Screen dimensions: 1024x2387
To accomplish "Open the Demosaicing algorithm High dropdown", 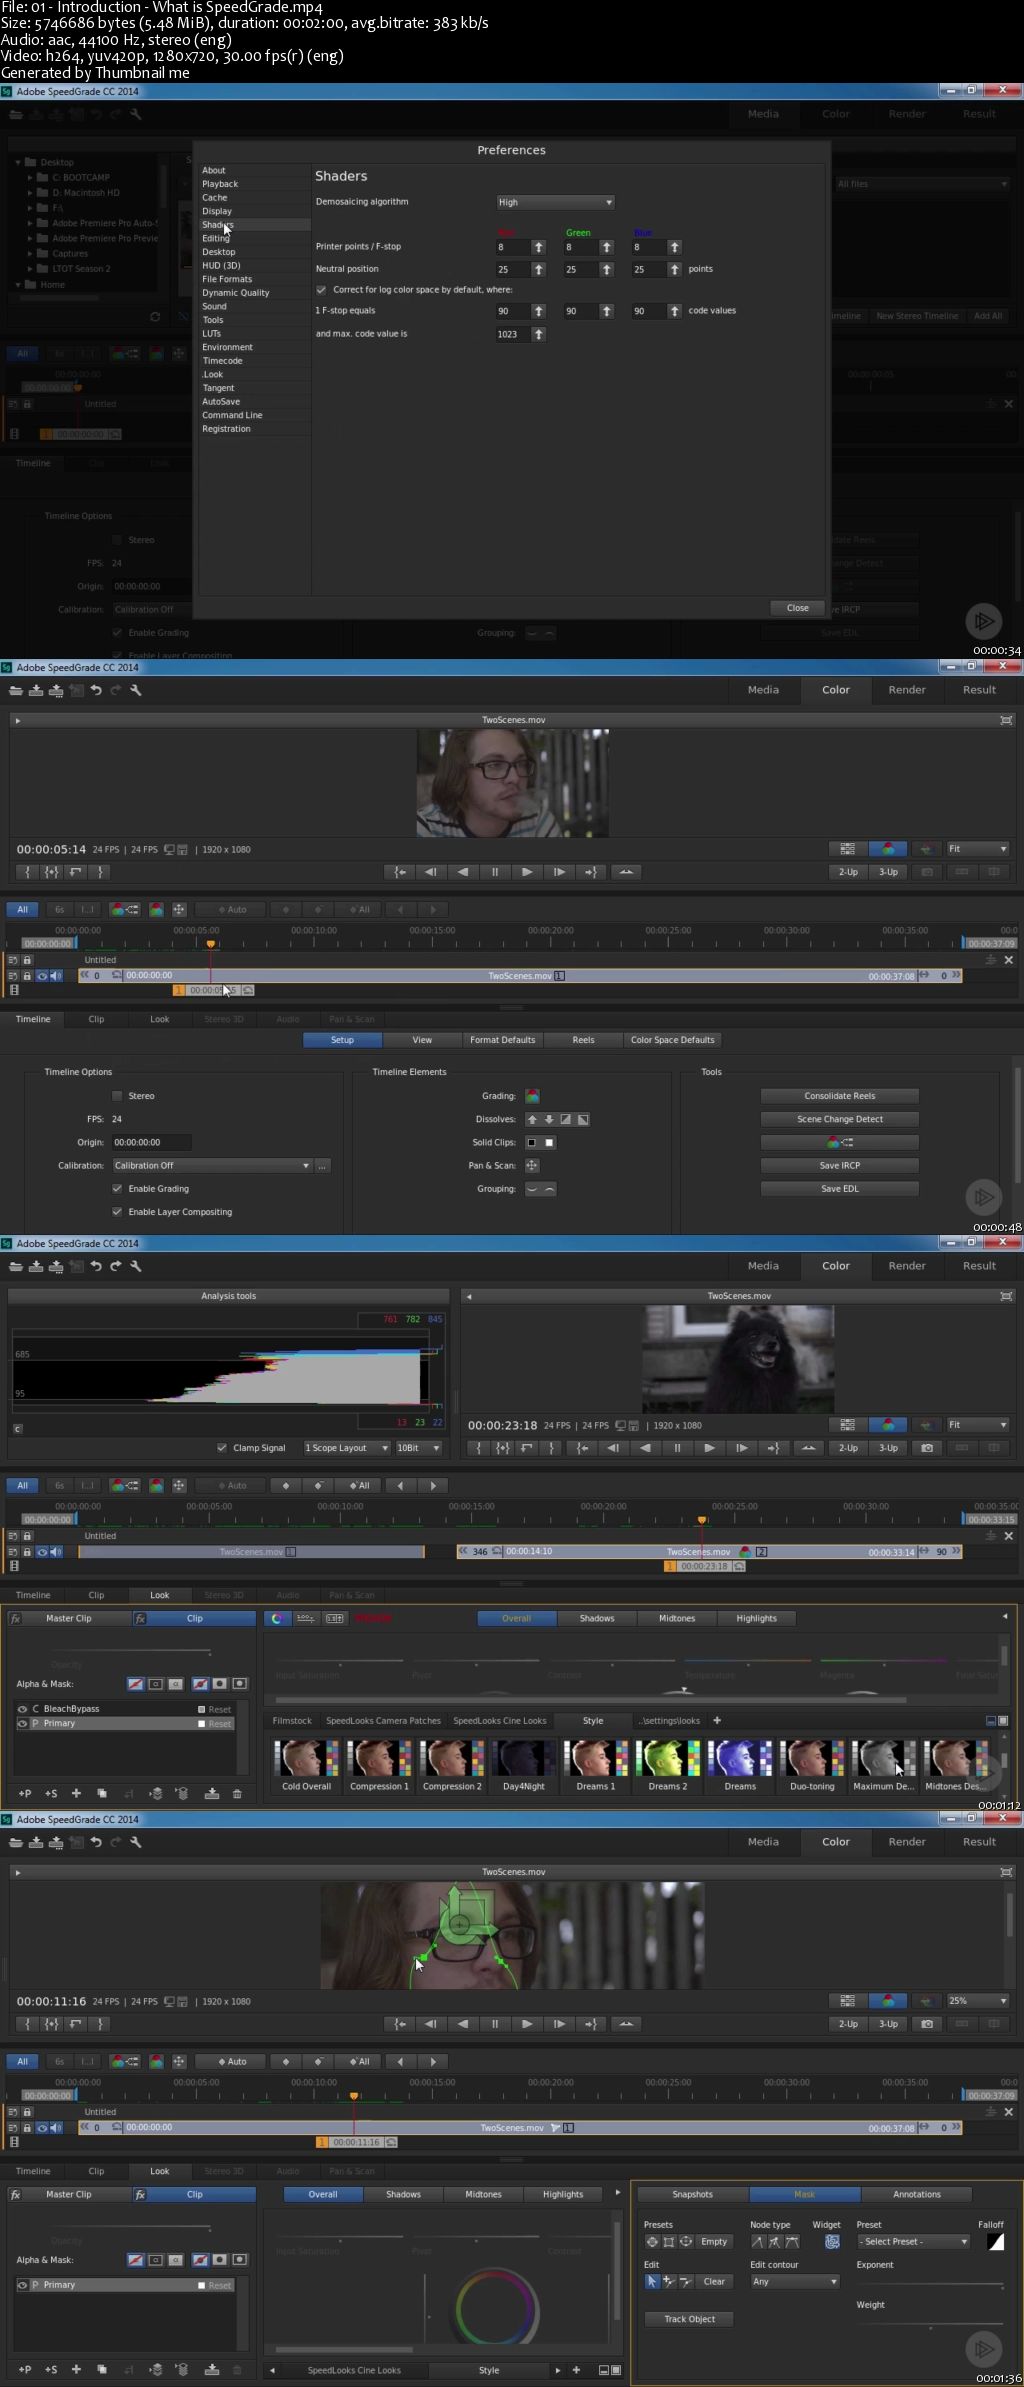I will [x=555, y=202].
